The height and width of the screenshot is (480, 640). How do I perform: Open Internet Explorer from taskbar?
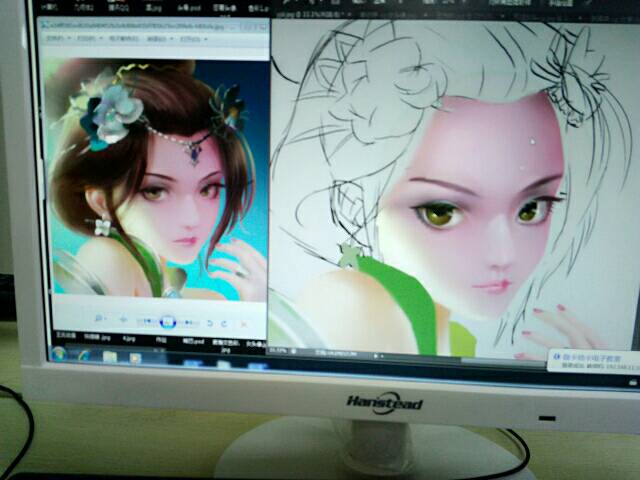point(85,356)
